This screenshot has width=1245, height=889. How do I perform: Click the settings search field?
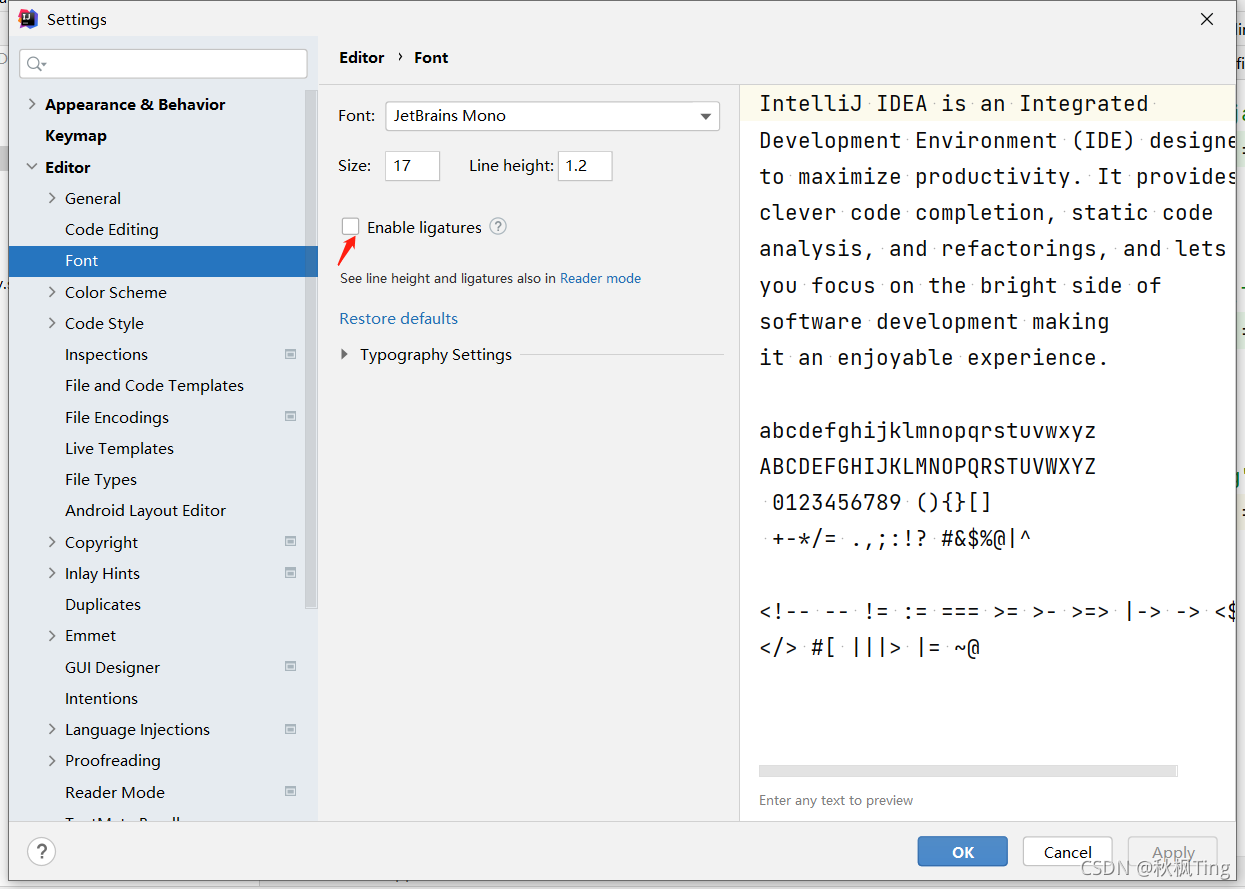[163, 64]
